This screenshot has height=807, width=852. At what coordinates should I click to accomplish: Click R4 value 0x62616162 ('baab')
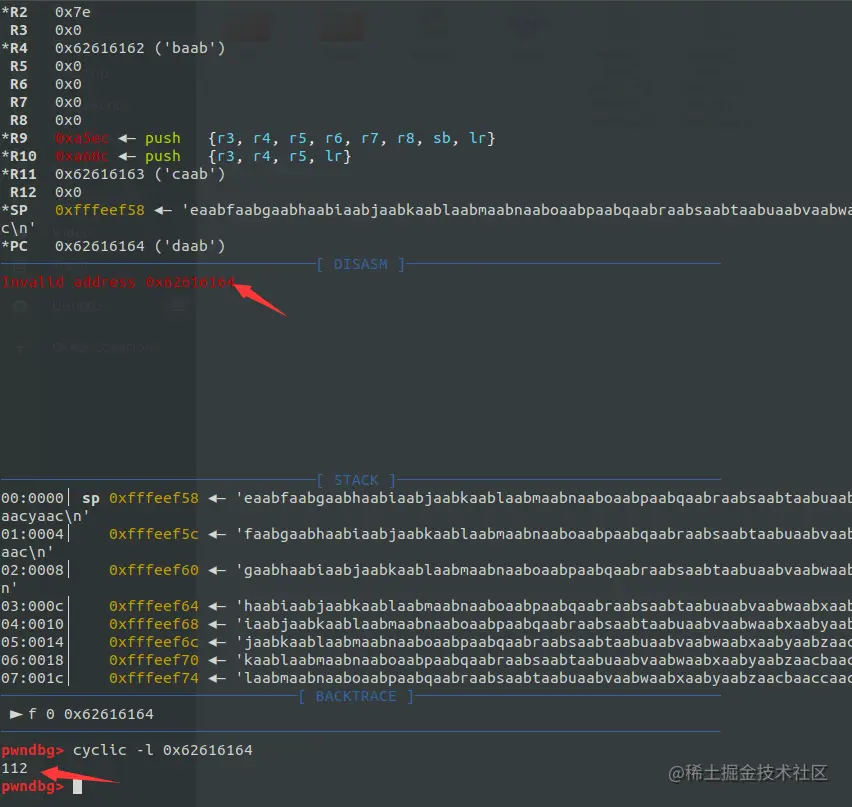point(140,48)
